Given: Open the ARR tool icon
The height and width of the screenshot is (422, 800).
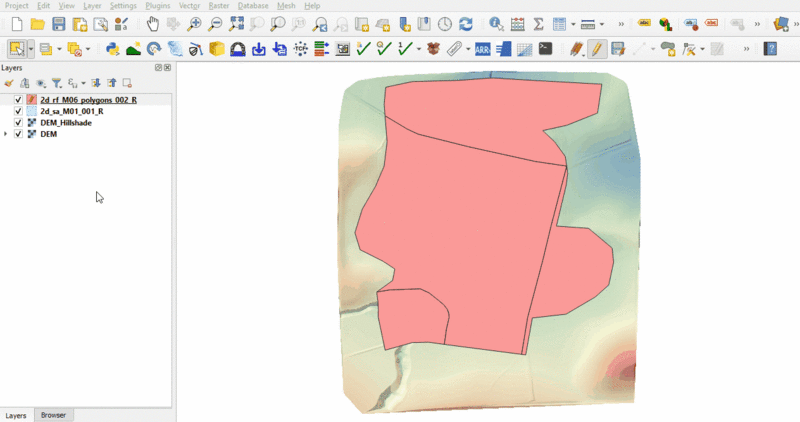Looking at the screenshot, I should (482, 48).
